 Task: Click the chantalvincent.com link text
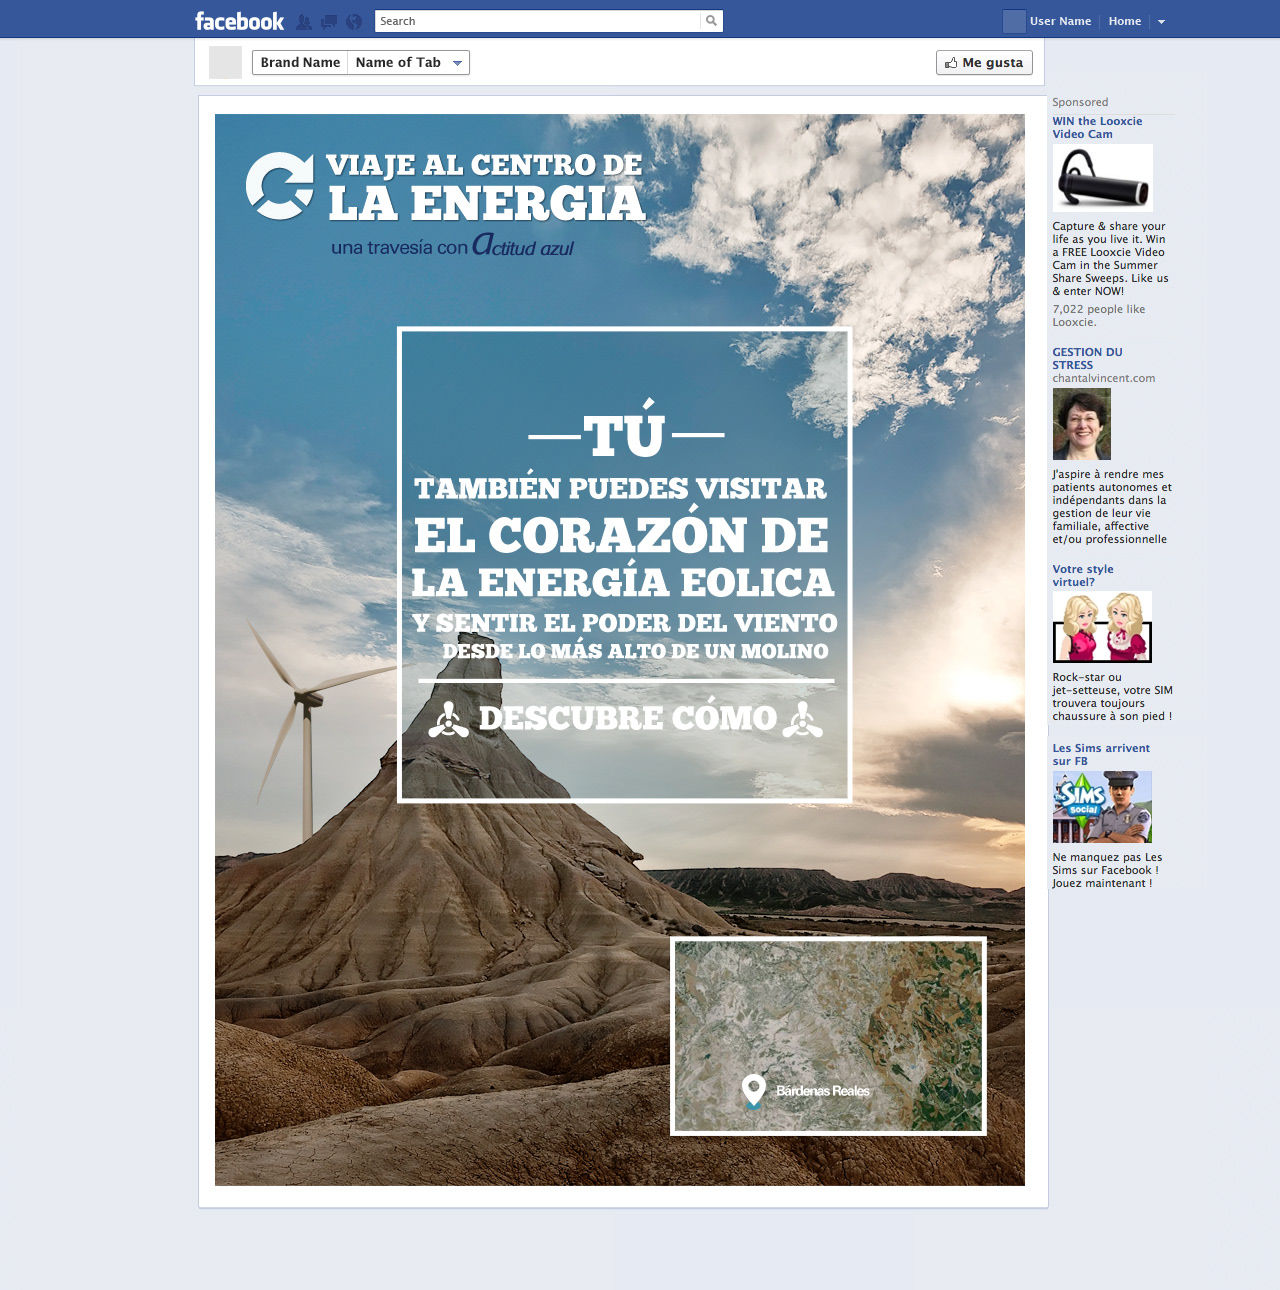tap(1103, 379)
